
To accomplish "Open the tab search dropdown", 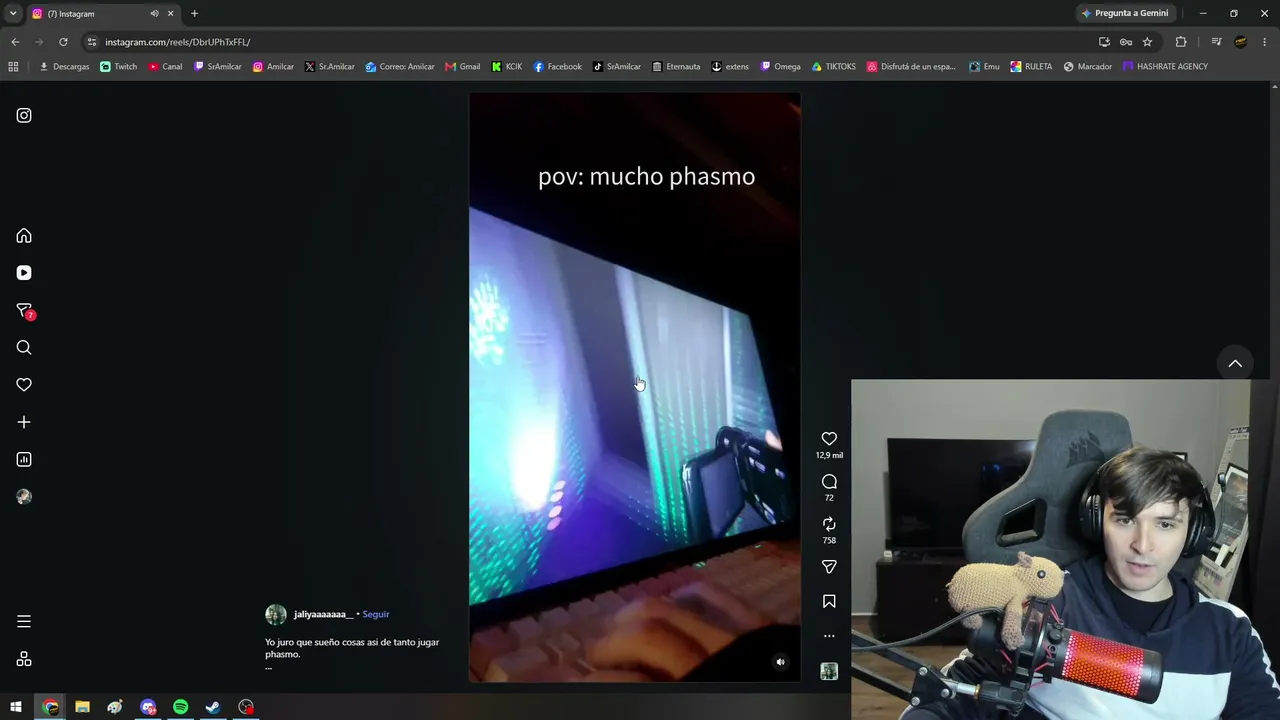I will tap(13, 14).
